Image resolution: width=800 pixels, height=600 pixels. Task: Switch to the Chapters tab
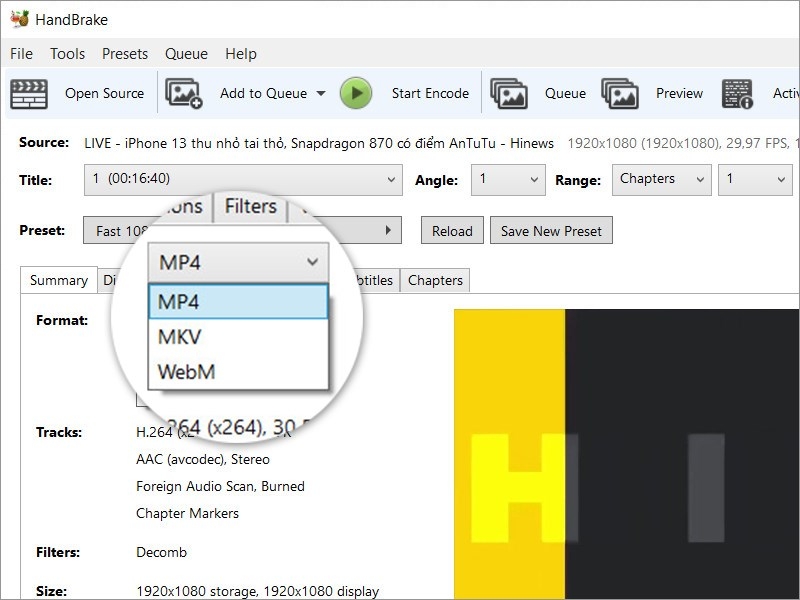(x=435, y=281)
